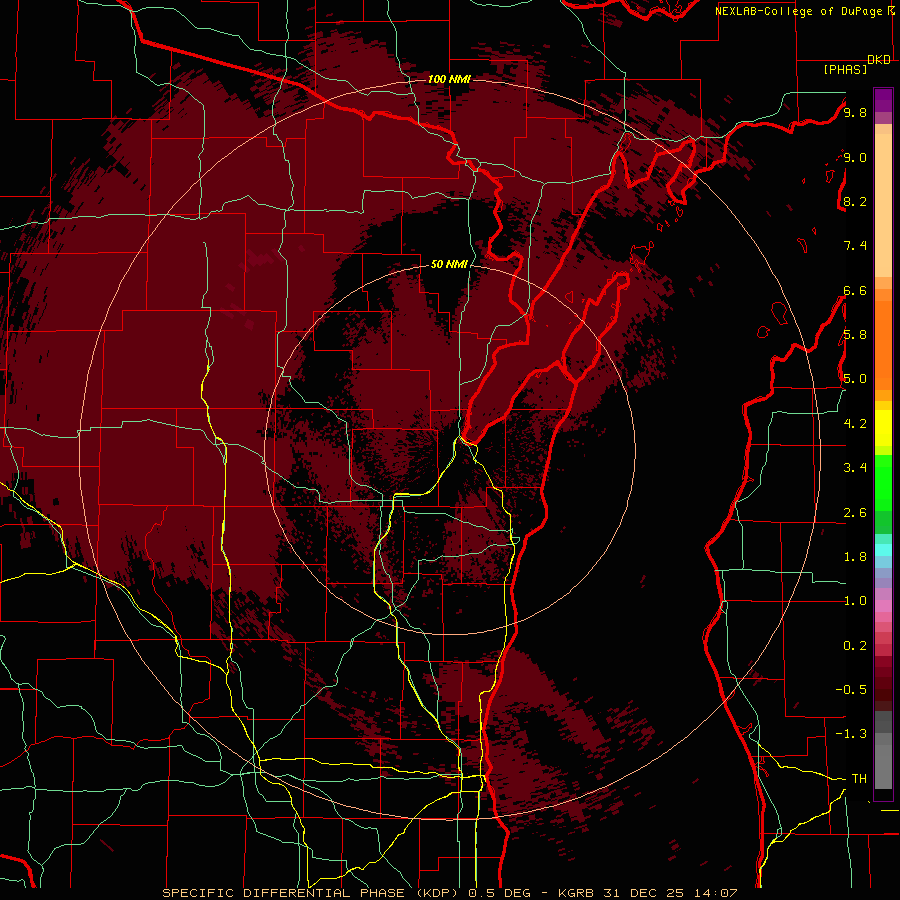Click the 8.2 value on the color scale
Image resolution: width=900 pixels, height=900 pixels.
(855, 201)
